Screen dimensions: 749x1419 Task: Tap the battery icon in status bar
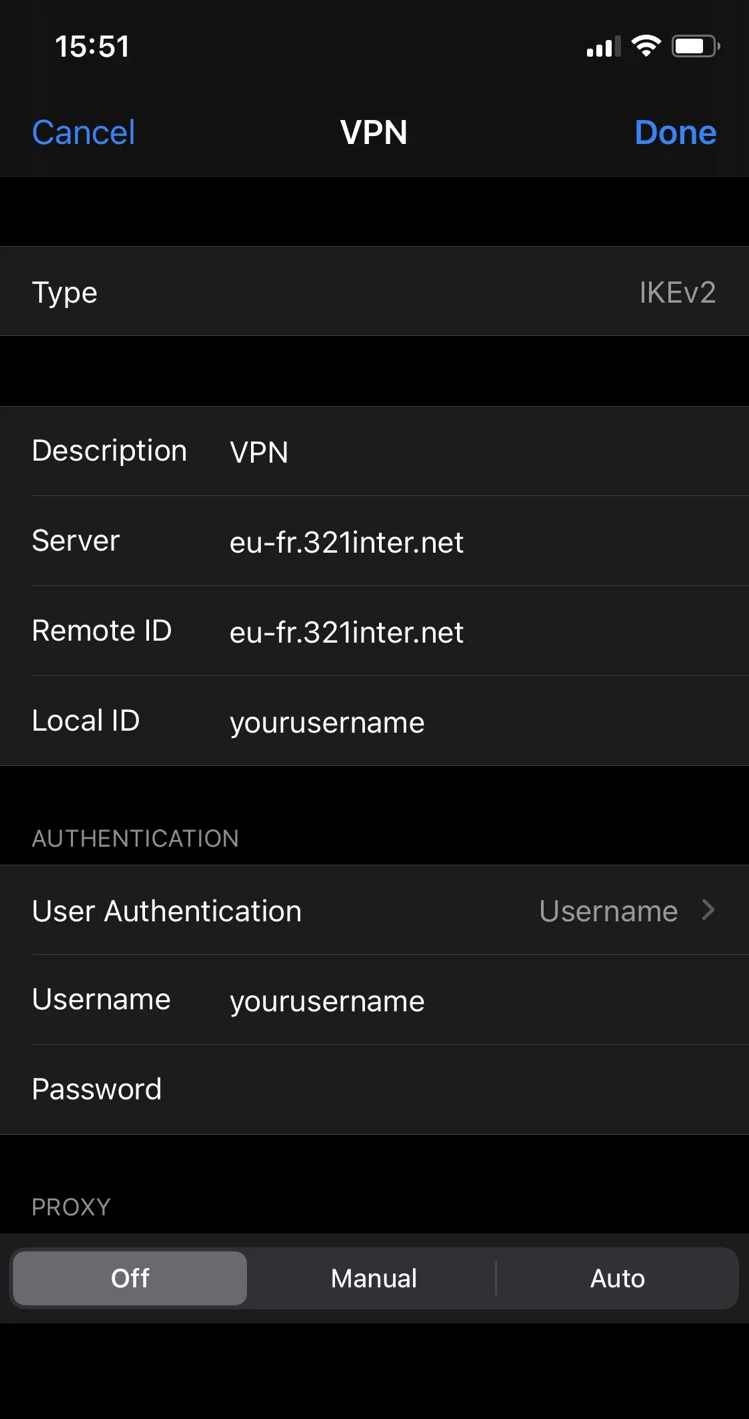click(695, 46)
